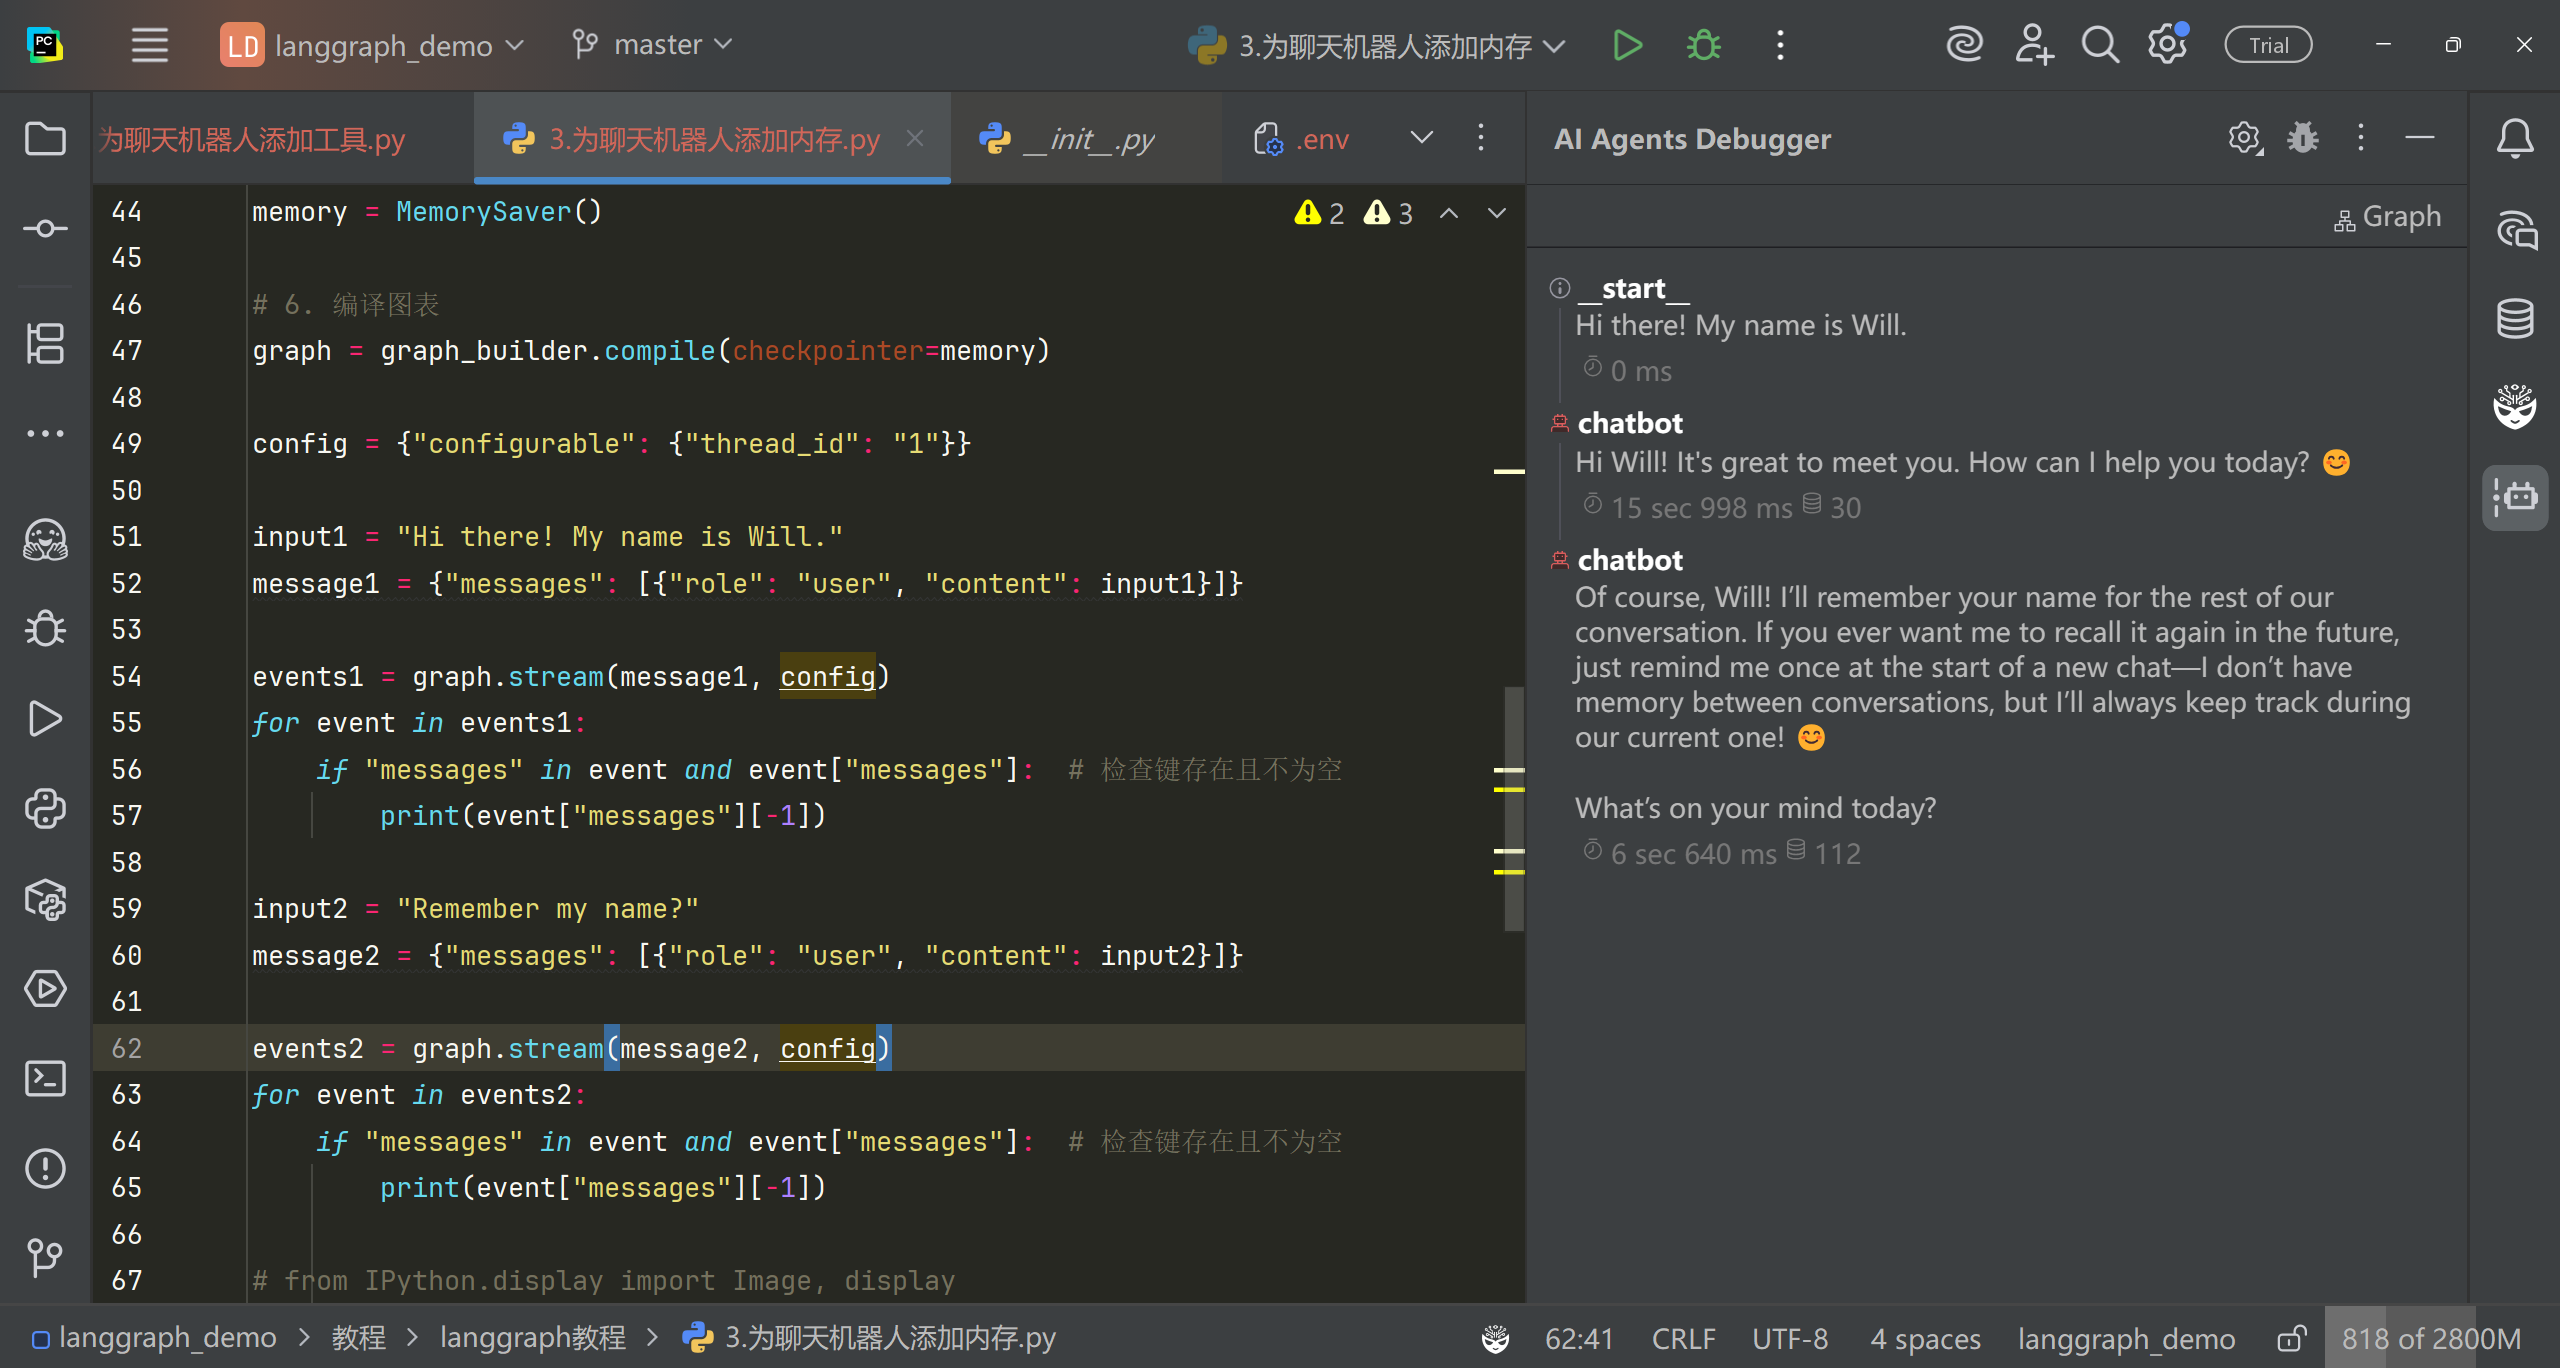Open the Terminal tool window

(x=45, y=1078)
